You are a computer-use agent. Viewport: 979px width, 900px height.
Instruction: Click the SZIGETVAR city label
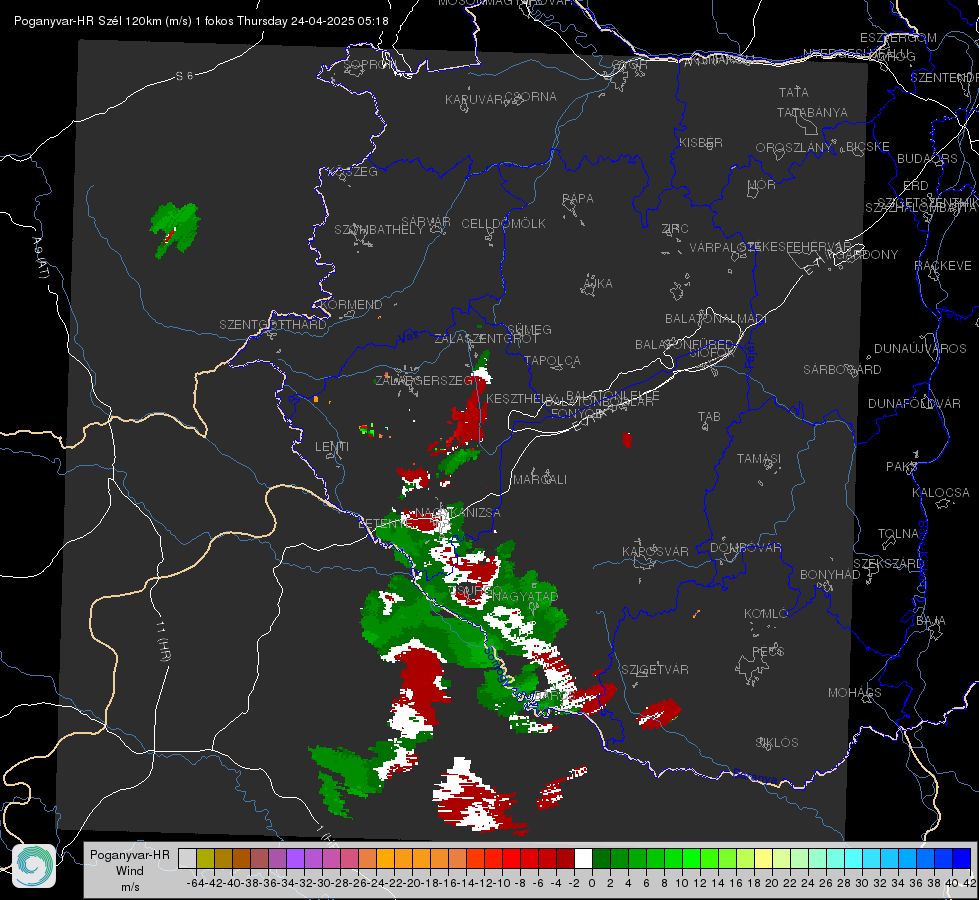click(x=654, y=670)
